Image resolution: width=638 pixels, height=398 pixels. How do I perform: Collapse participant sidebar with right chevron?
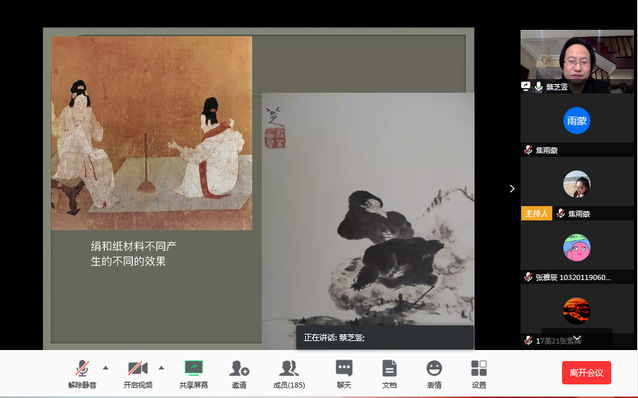(512, 188)
